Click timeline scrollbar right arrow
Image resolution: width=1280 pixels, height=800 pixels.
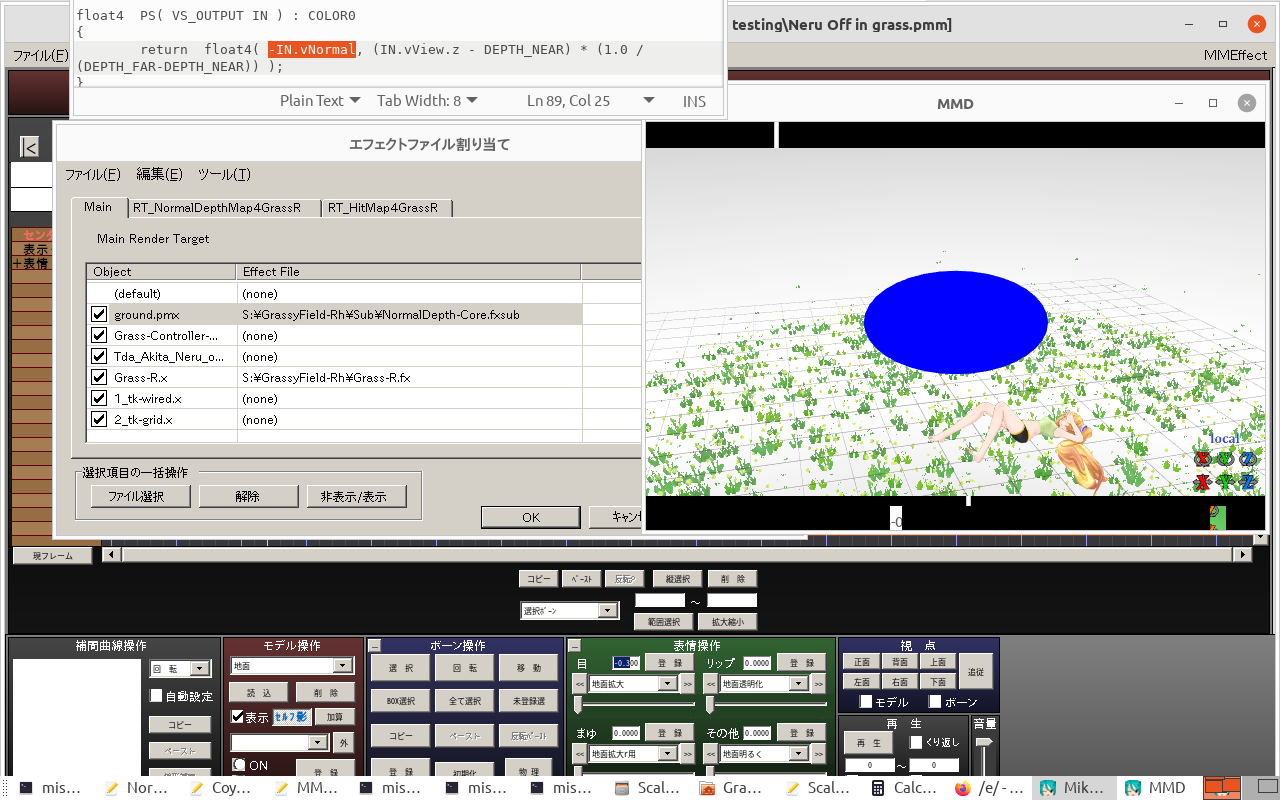1243,554
